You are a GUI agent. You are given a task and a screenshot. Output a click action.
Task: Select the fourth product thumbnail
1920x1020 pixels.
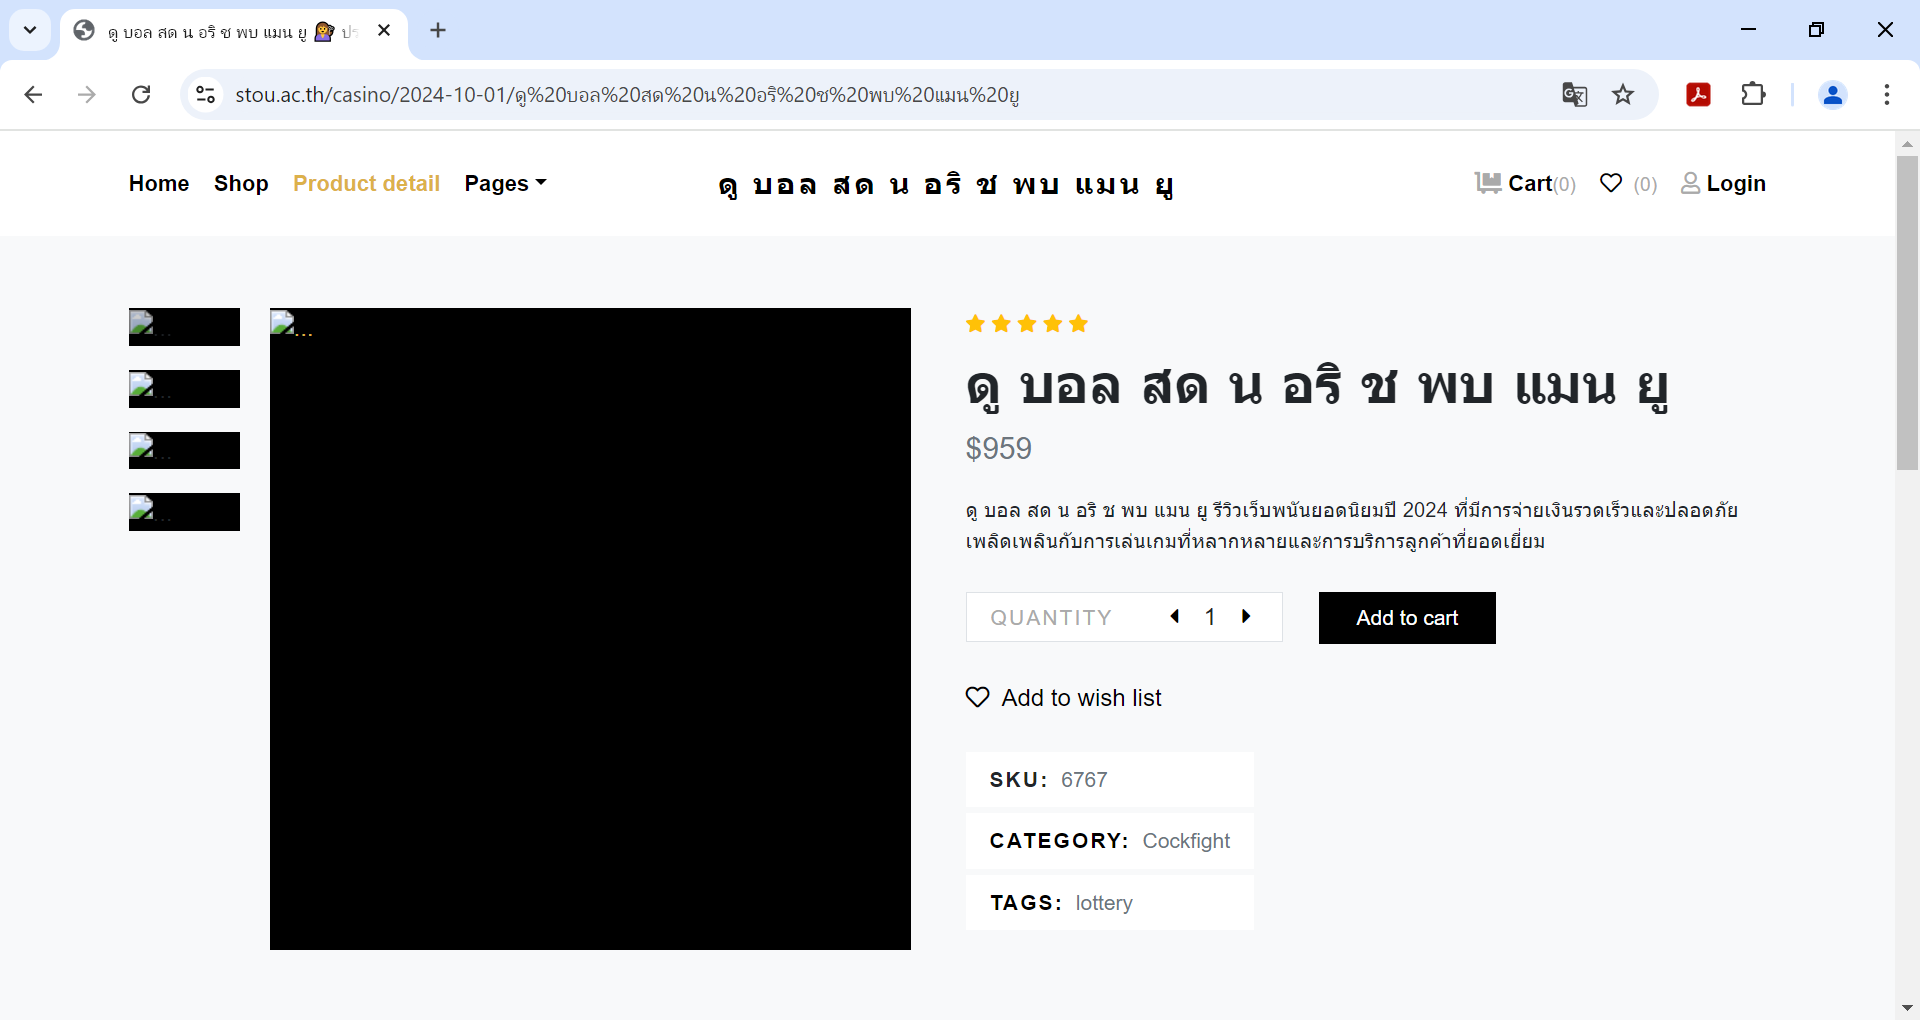(184, 512)
